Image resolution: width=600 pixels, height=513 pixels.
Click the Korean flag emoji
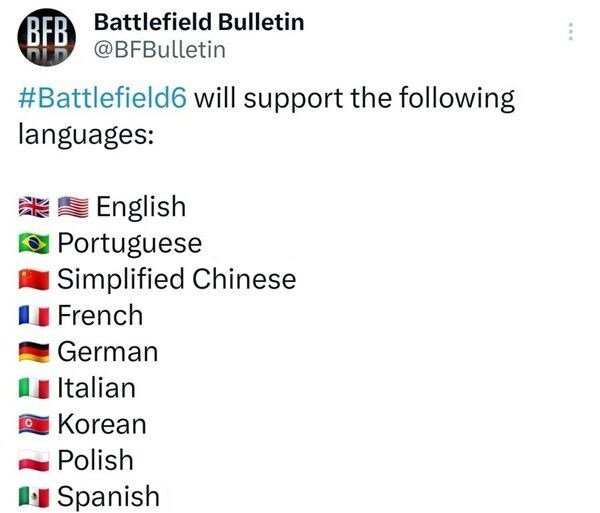34,425
